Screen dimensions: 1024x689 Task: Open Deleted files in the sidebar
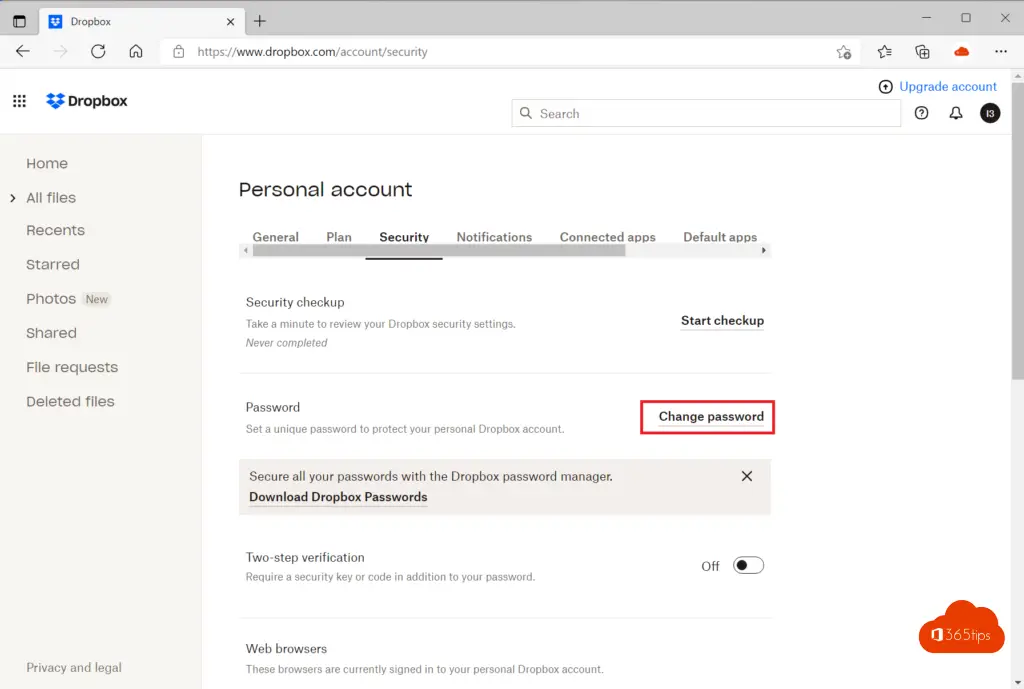(70, 401)
